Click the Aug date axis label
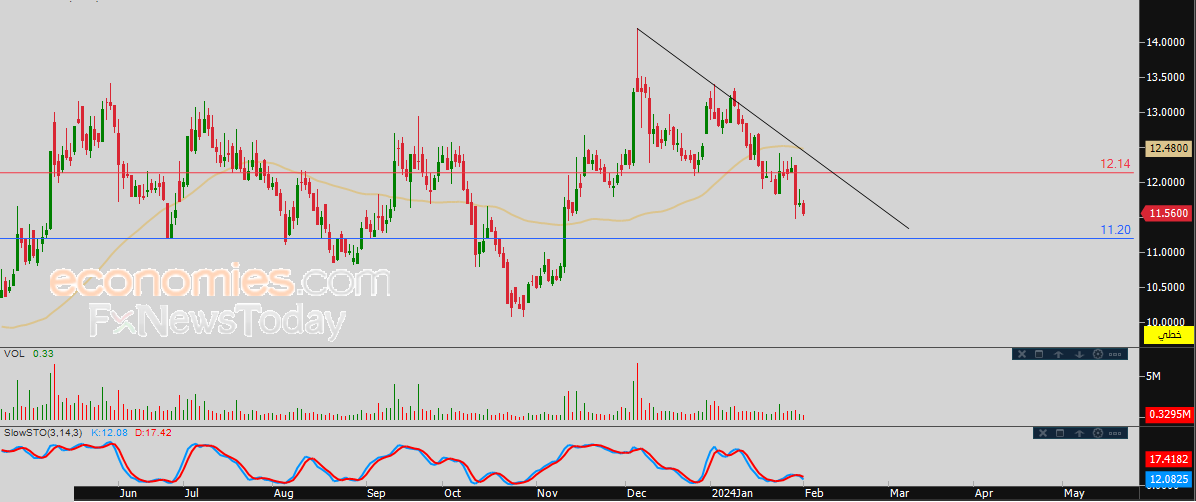The image size is (1196, 502). 284,494
